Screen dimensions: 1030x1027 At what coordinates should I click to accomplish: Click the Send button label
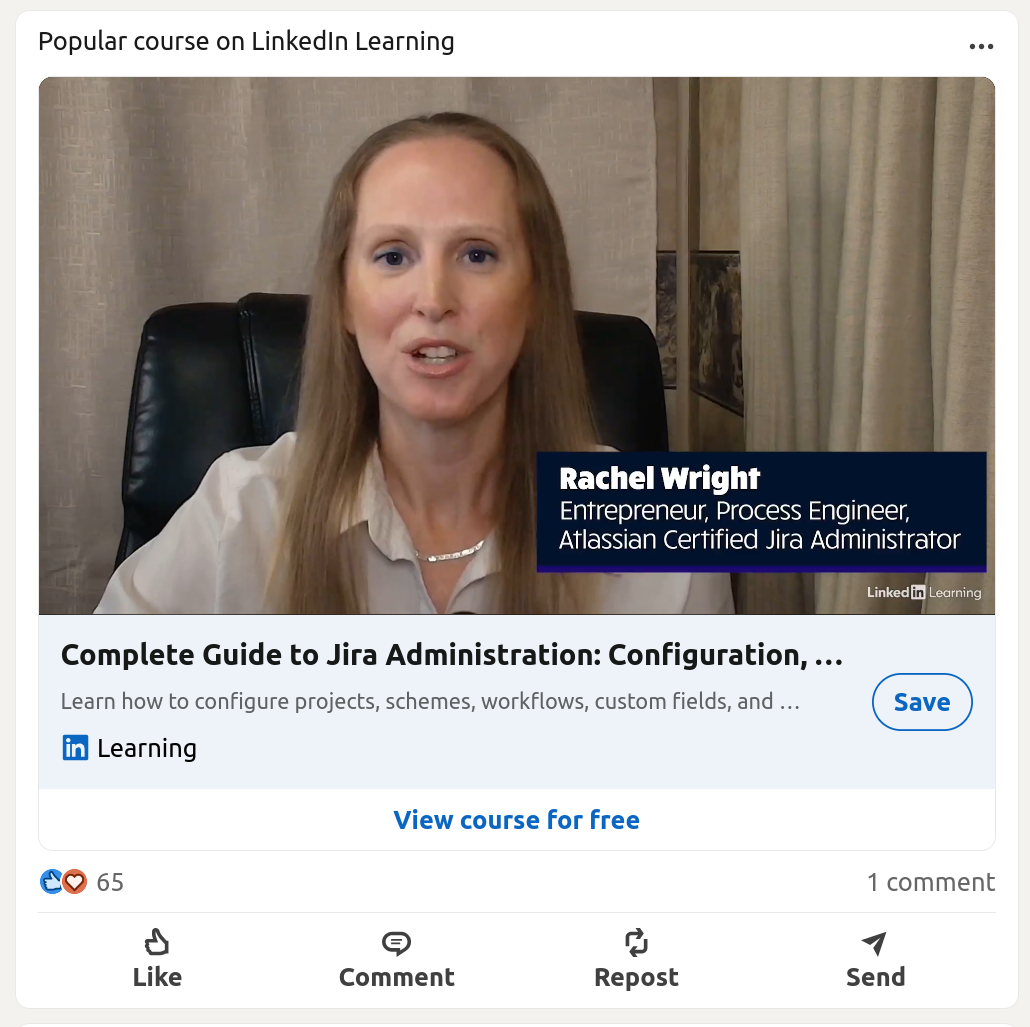875,977
